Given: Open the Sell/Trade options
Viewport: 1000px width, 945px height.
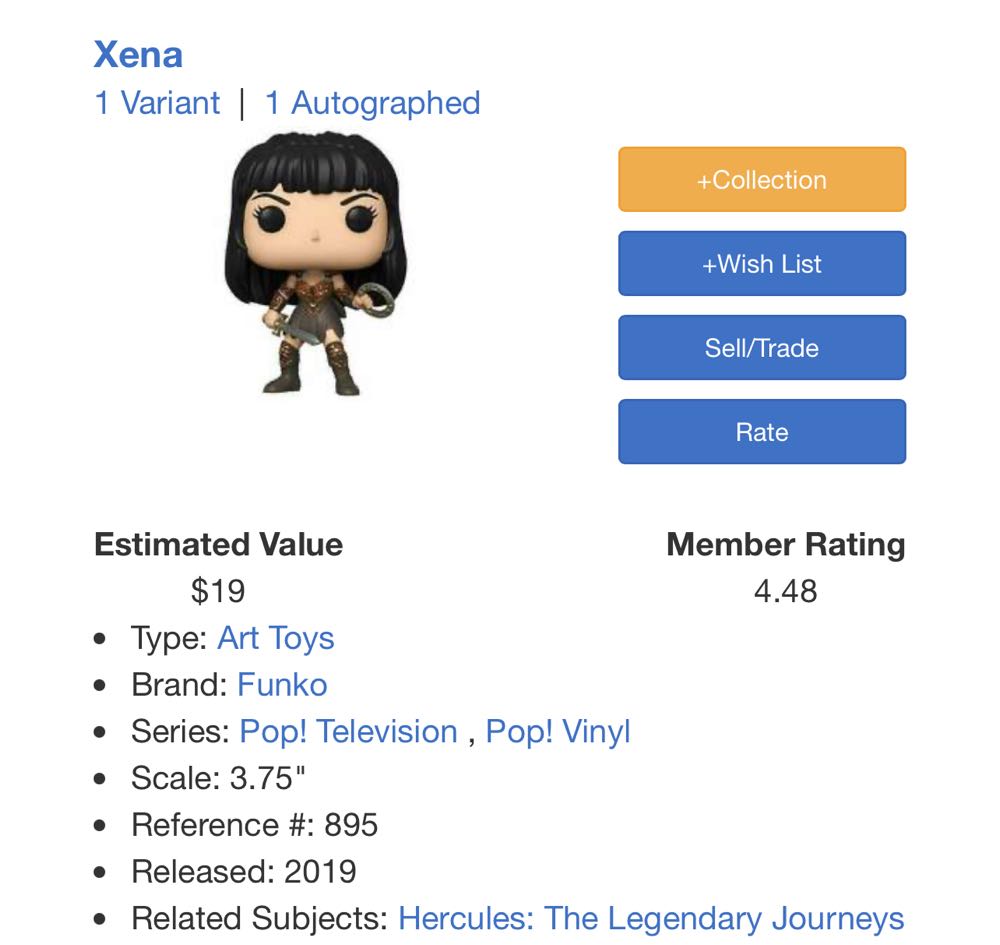Looking at the screenshot, I should (762, 347).
